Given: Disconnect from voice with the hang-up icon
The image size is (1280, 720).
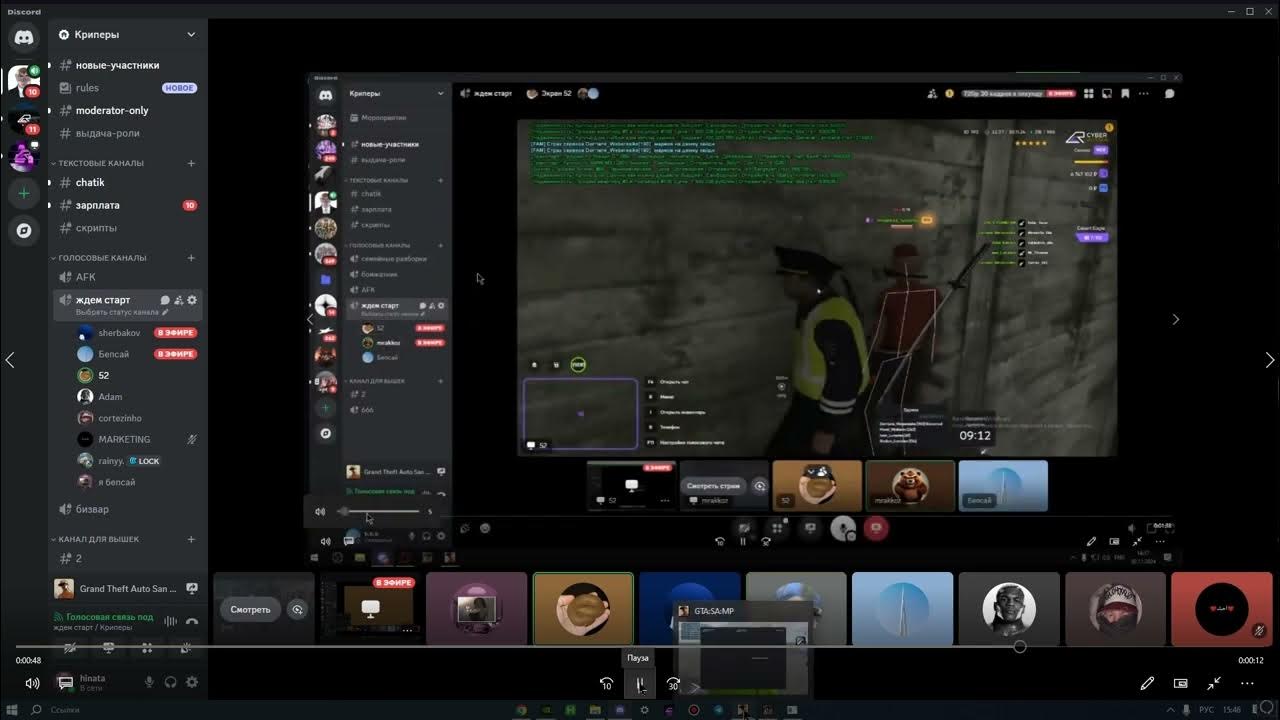Looking at the screenshot, I should pyautogui.click(x=192, y=621).
